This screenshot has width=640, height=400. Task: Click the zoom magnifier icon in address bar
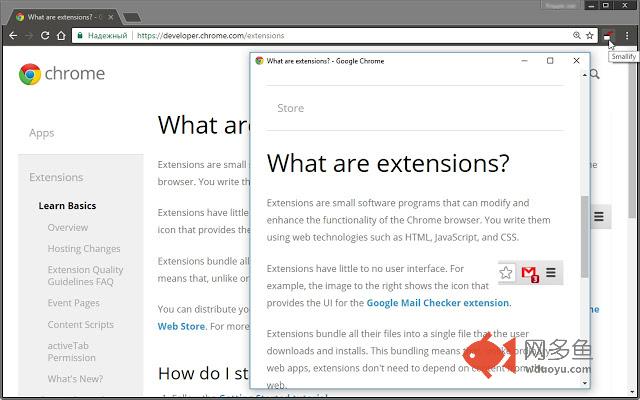pyautogui.click(x=576, y=36)
